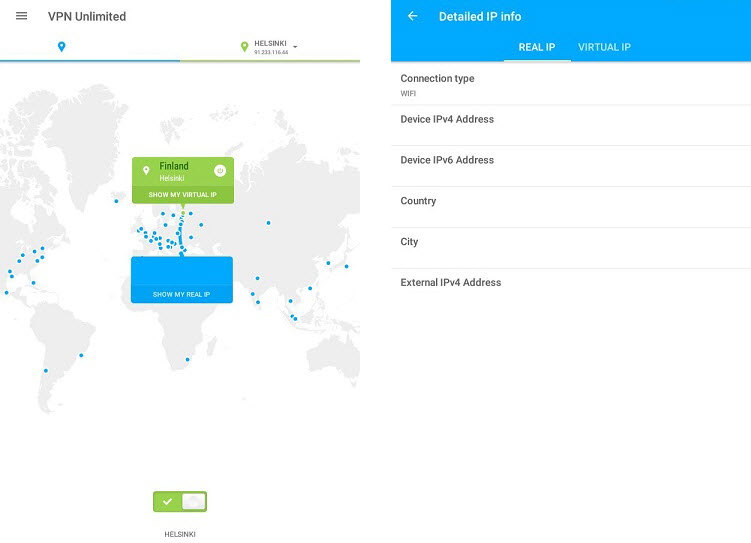Click the VPN Unlimited title

87,16
